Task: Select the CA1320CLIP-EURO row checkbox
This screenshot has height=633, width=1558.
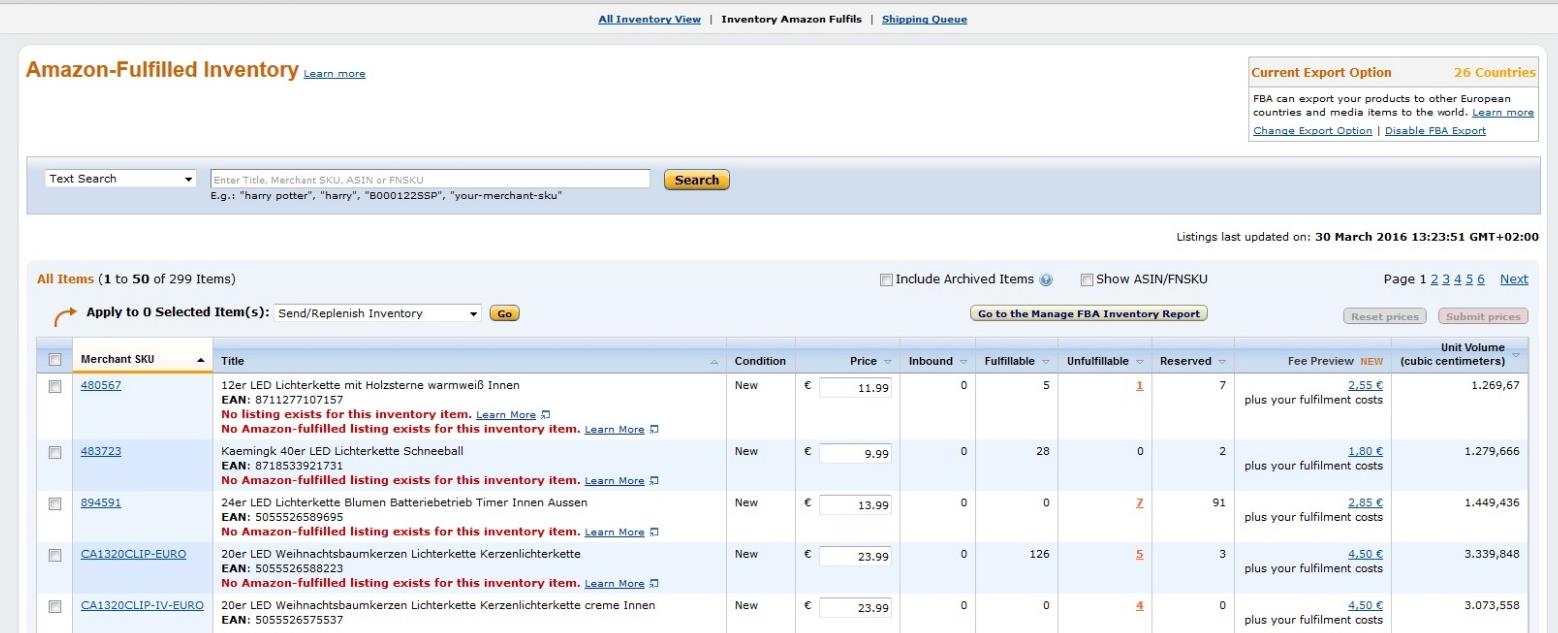Action: [56, 555]
